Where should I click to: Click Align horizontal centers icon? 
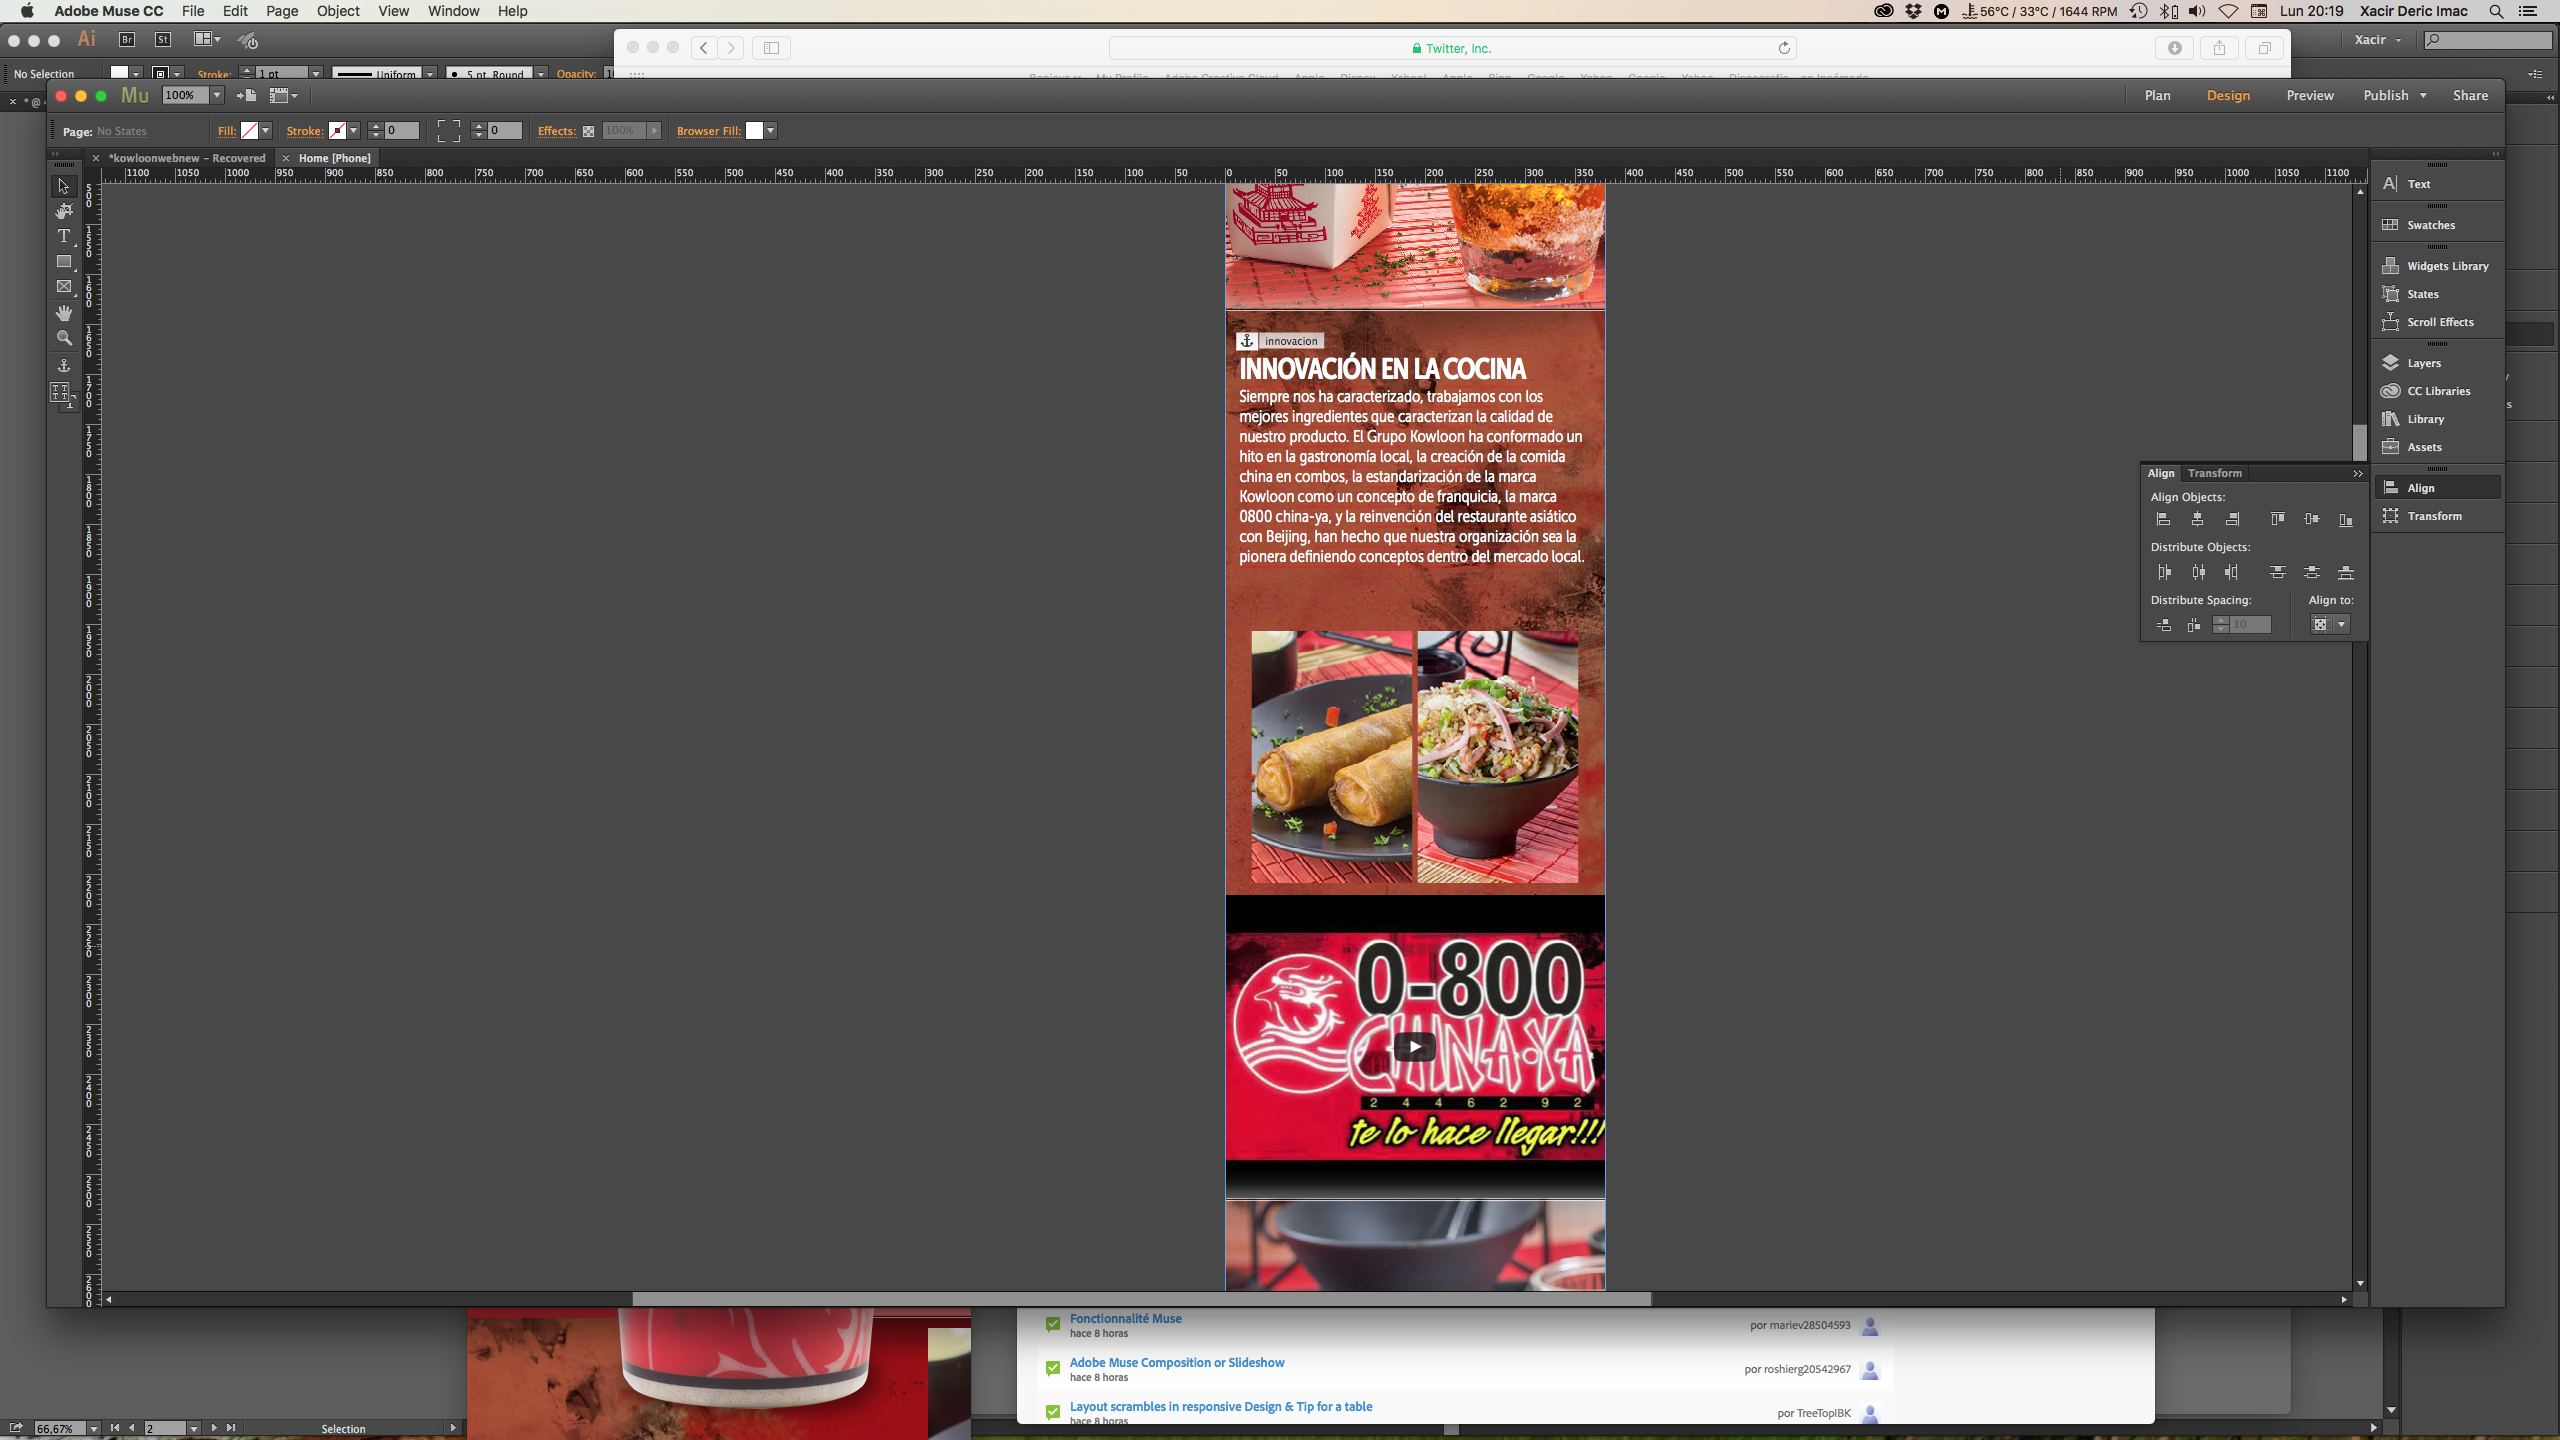pos(2197,519)
